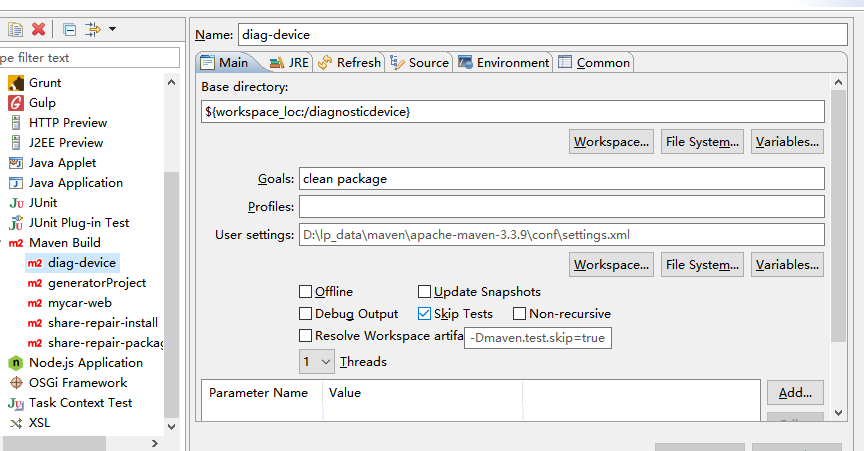Click the User settings path field
The image size is (864, 451).
pos(561,234)
